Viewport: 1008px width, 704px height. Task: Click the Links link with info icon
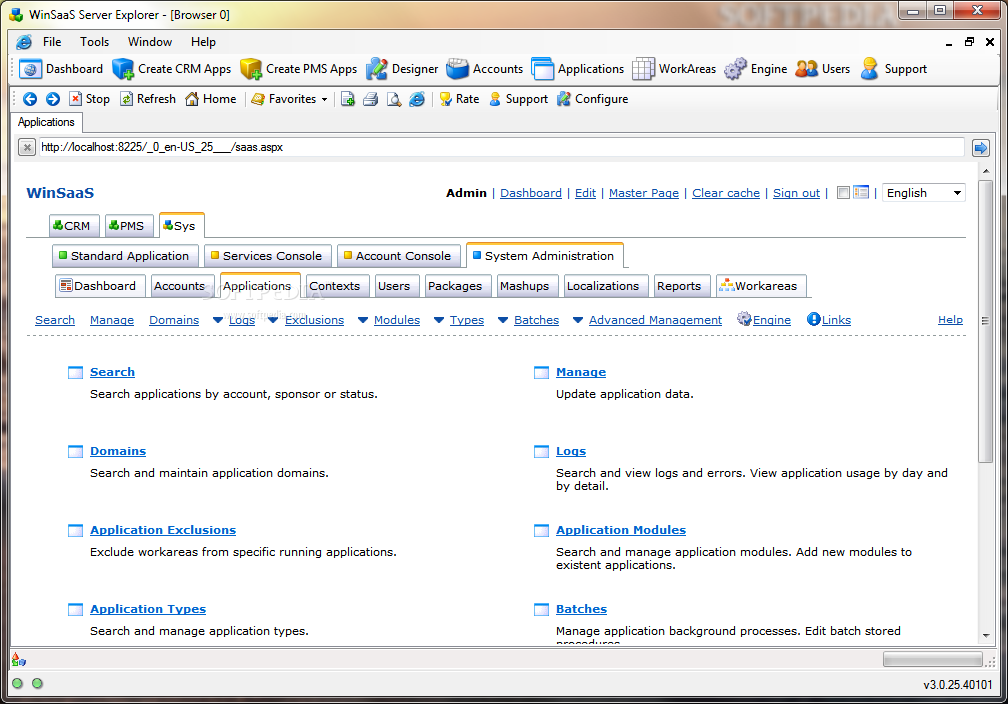coord(829,320)
